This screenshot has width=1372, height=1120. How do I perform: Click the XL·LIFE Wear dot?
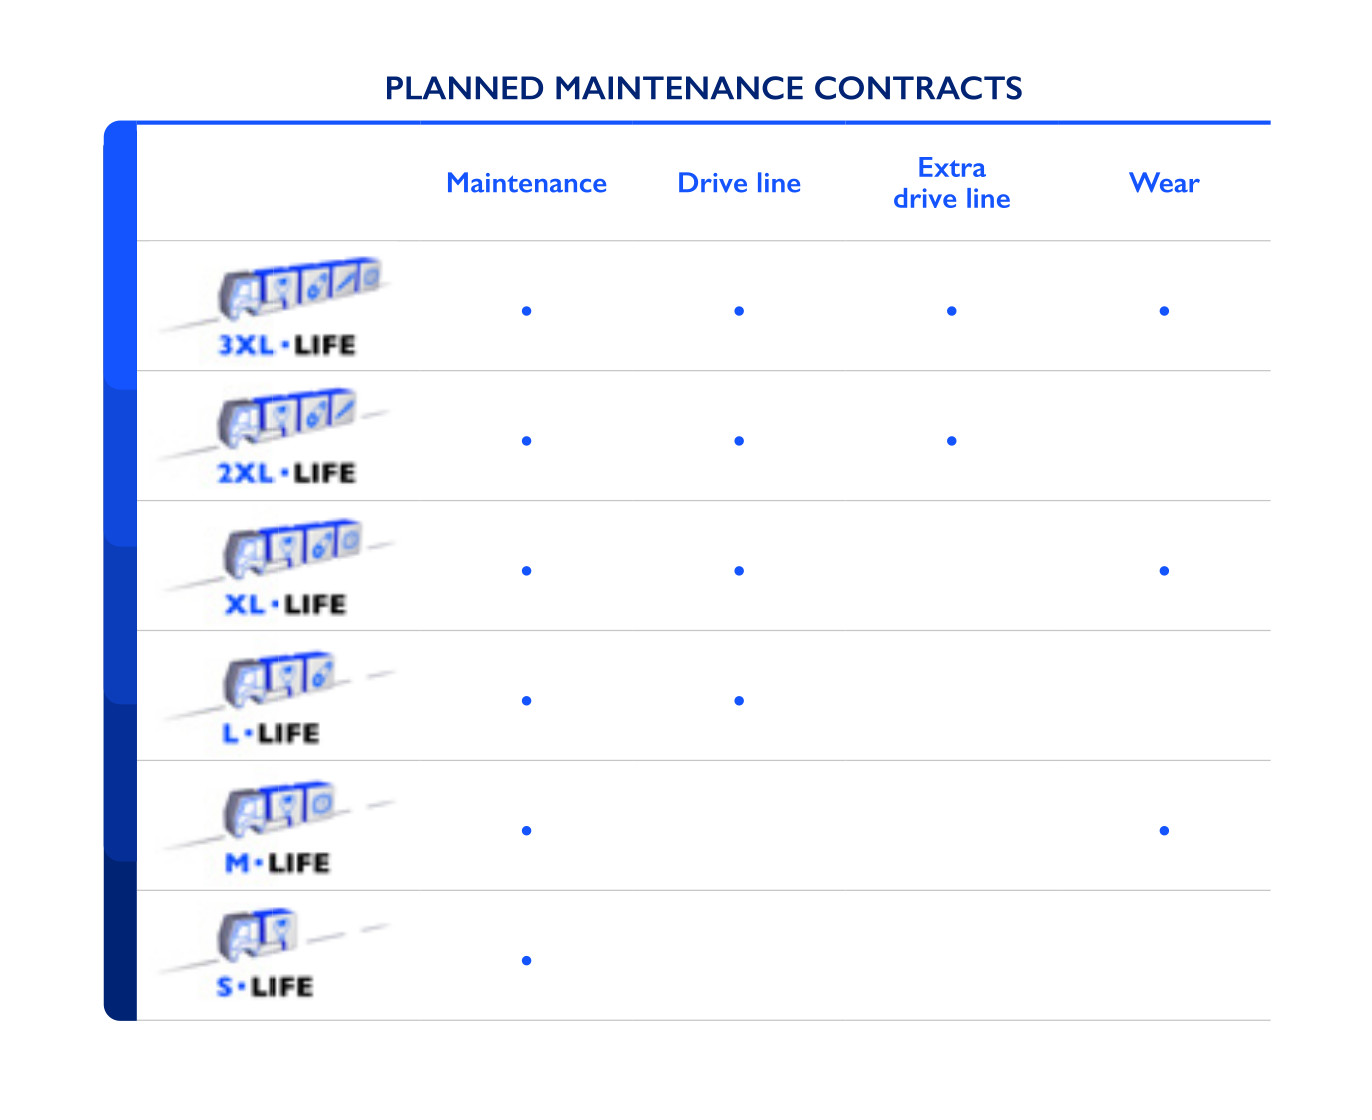click(x=1164, y=571)
